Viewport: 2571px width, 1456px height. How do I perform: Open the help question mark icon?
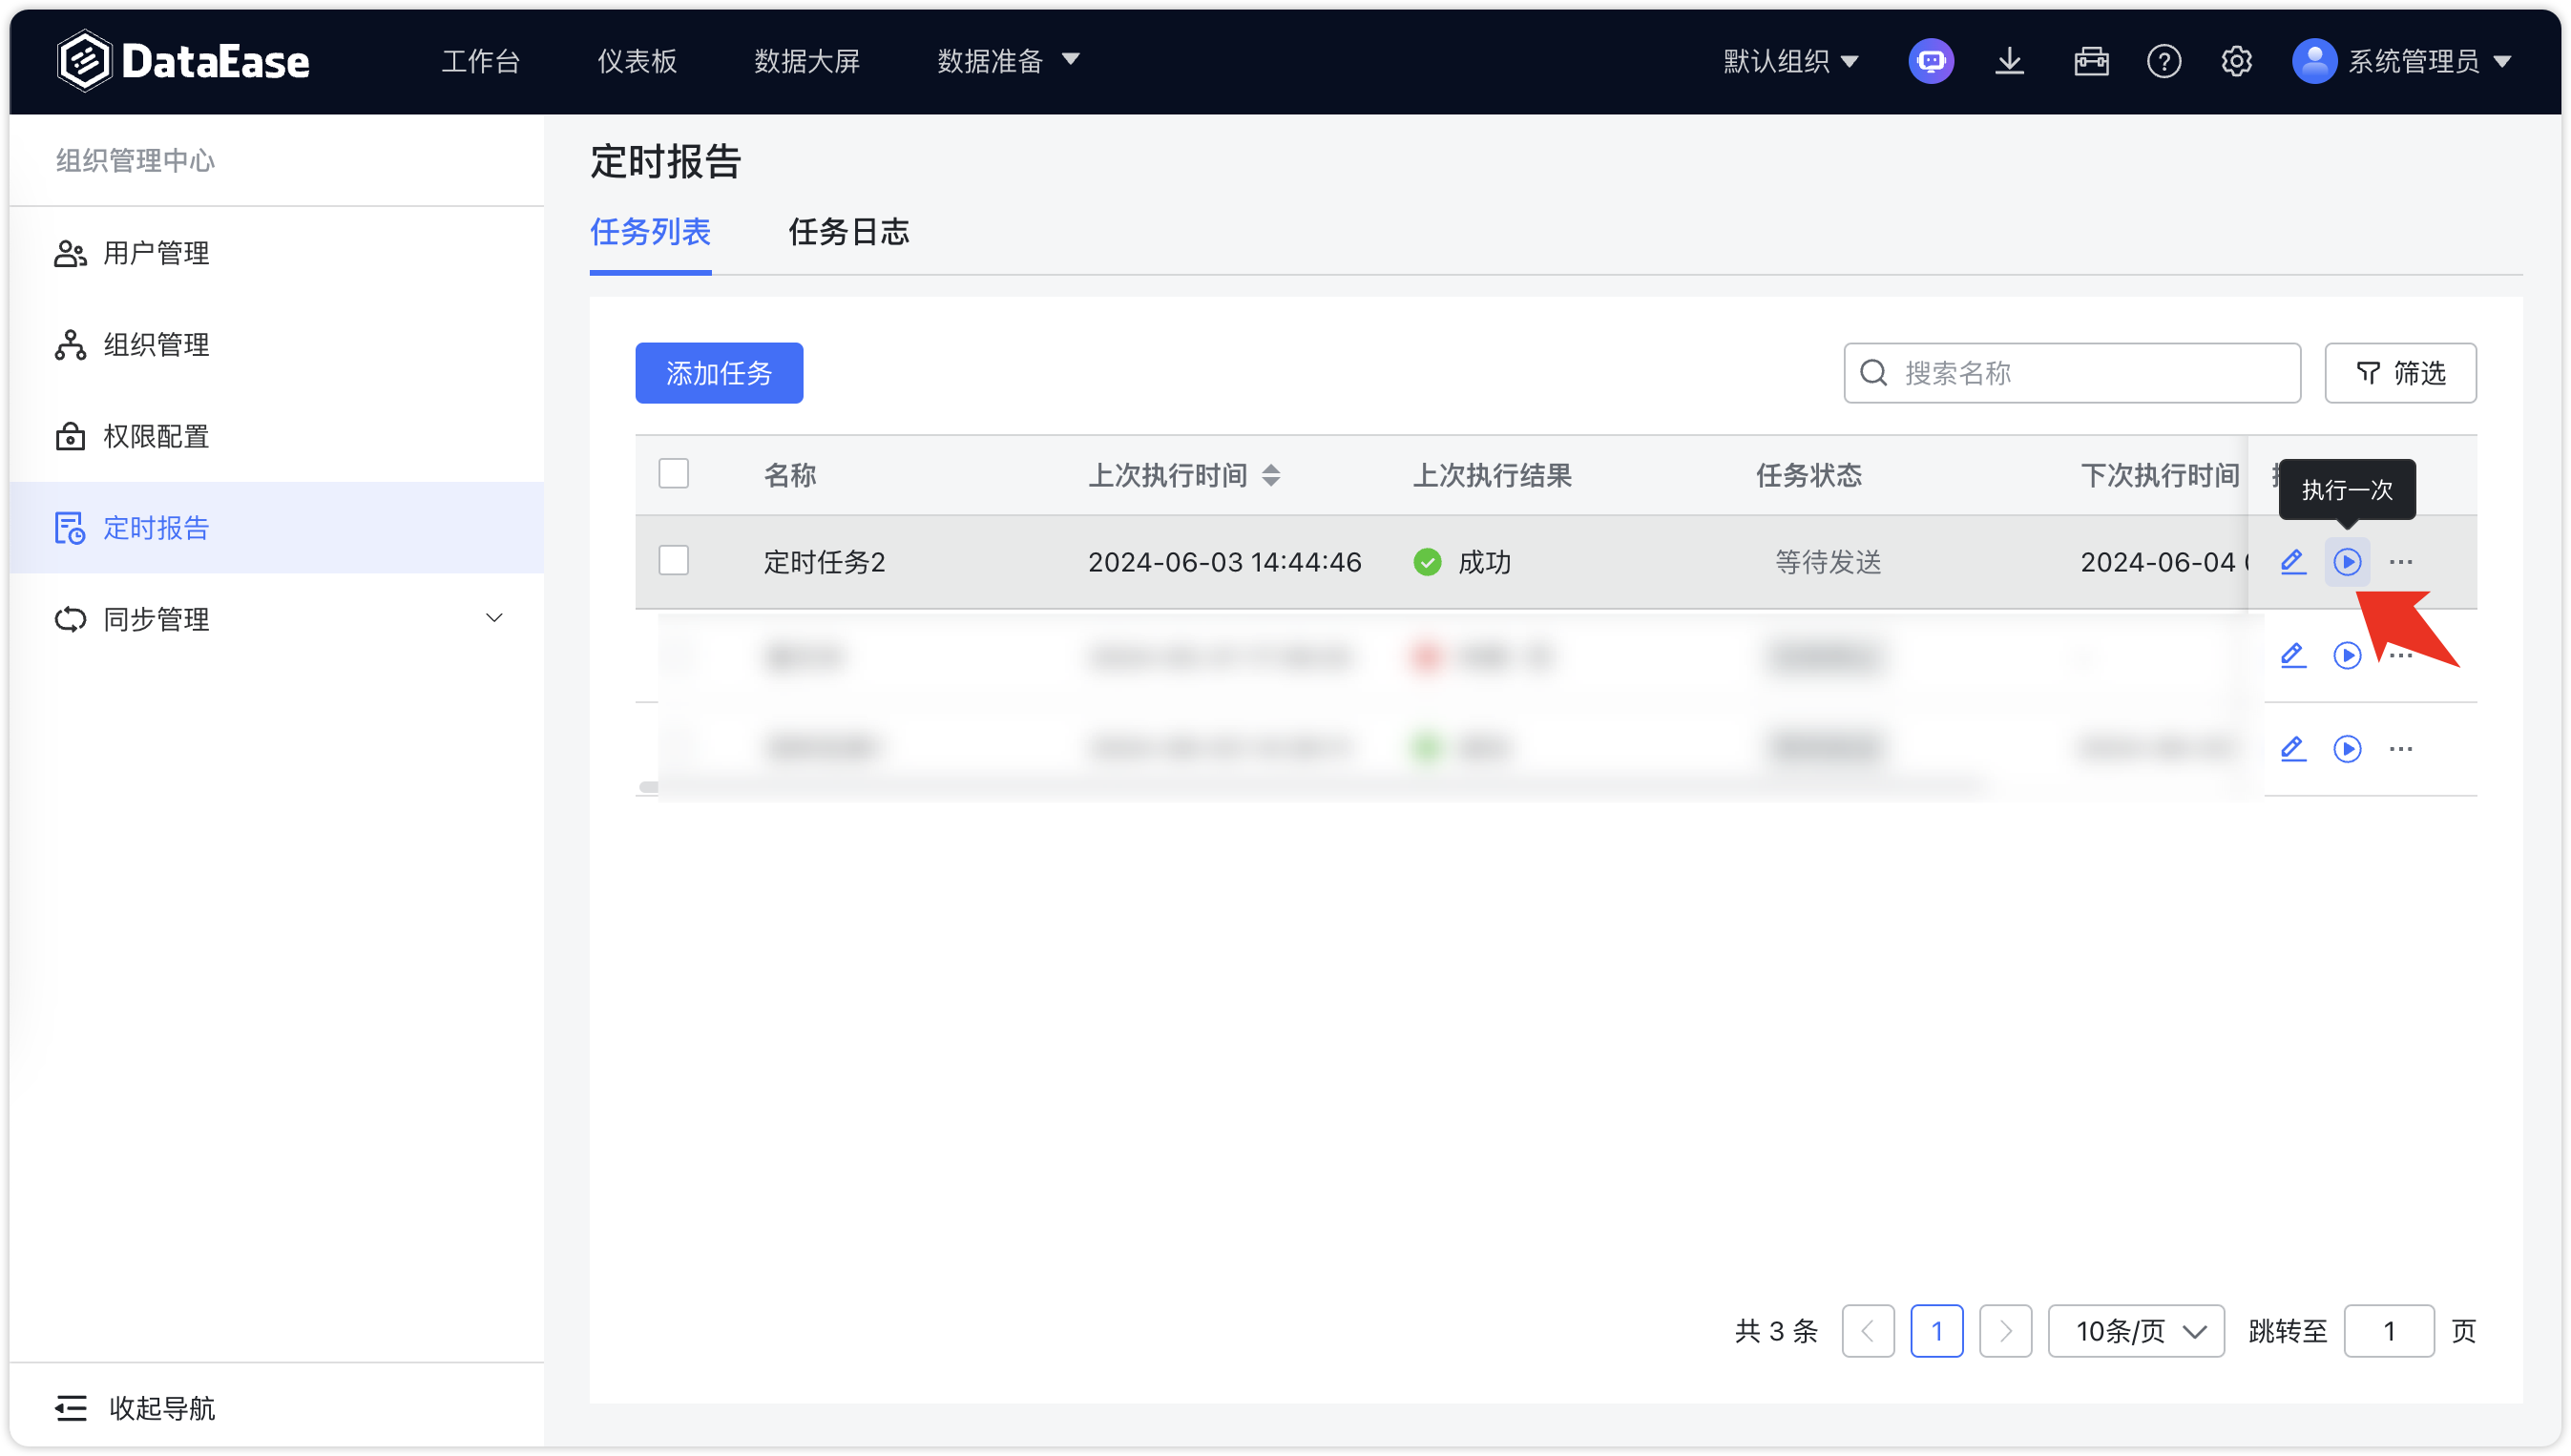click(x=2163, y=61)
